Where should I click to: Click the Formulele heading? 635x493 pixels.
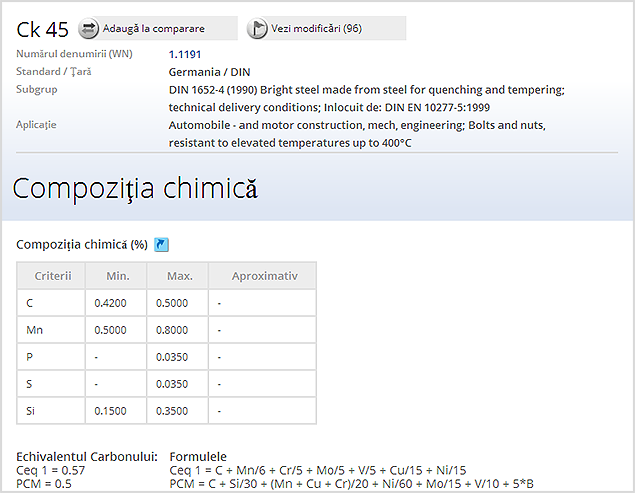coord(198,457)
